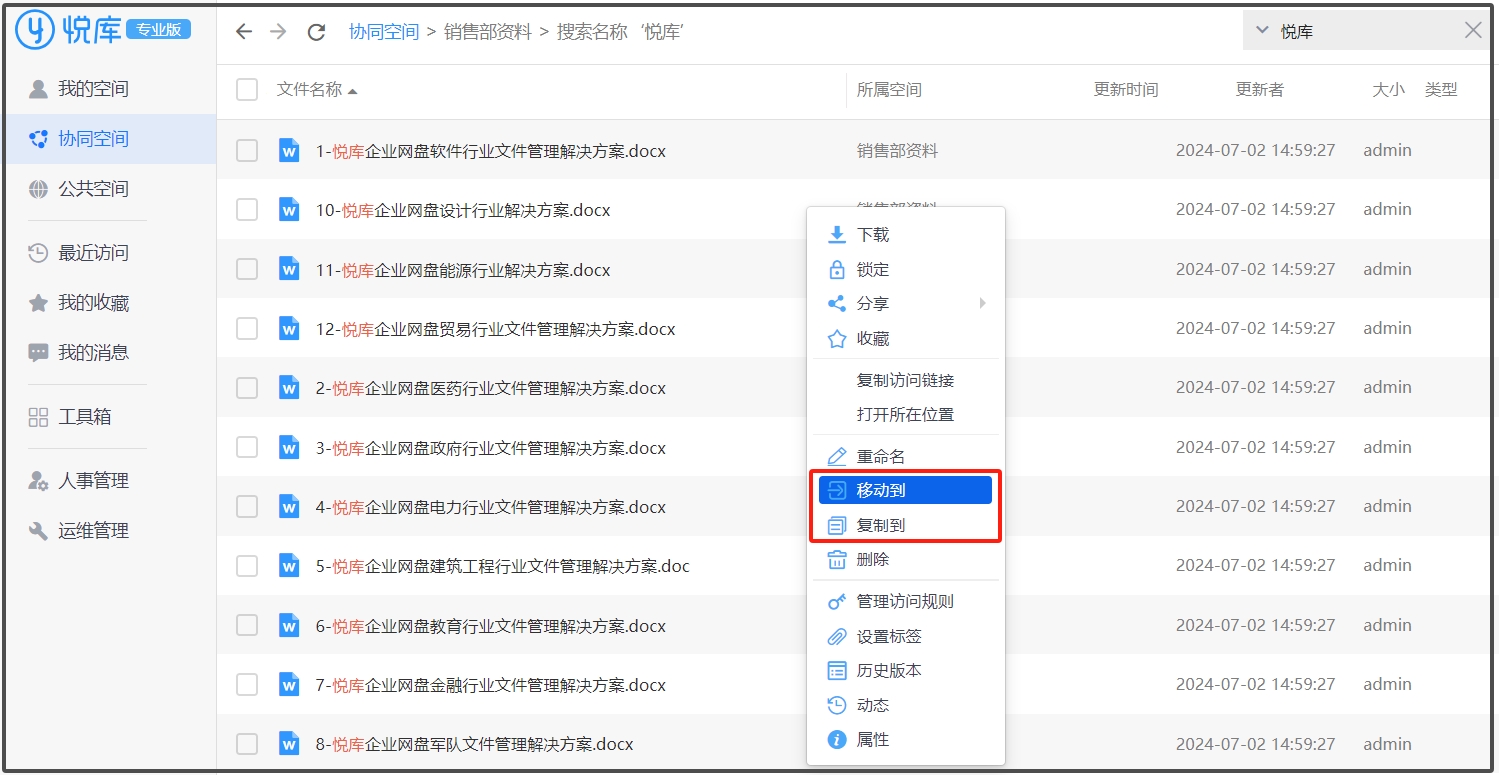Screen dimensions: 1499x775
Task: Click the star icon for 收藏
Action: point(837,339)
